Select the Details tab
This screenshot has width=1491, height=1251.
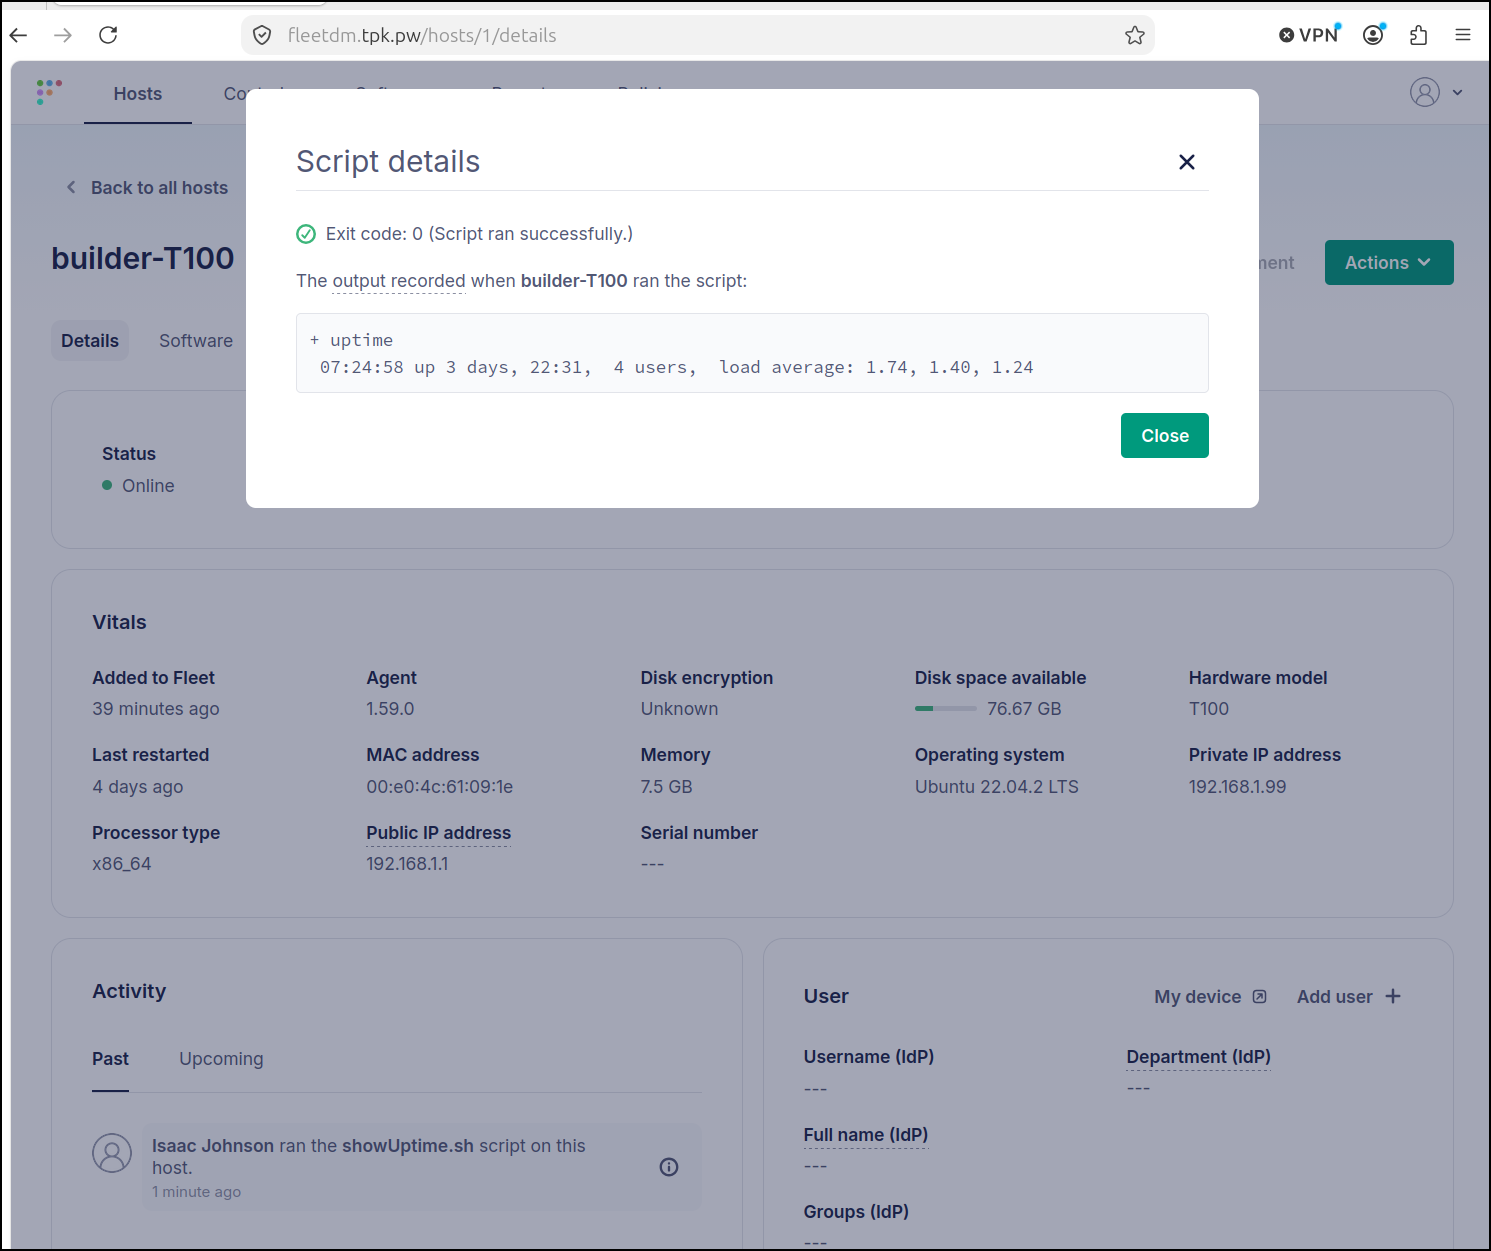tap(90, 341)
